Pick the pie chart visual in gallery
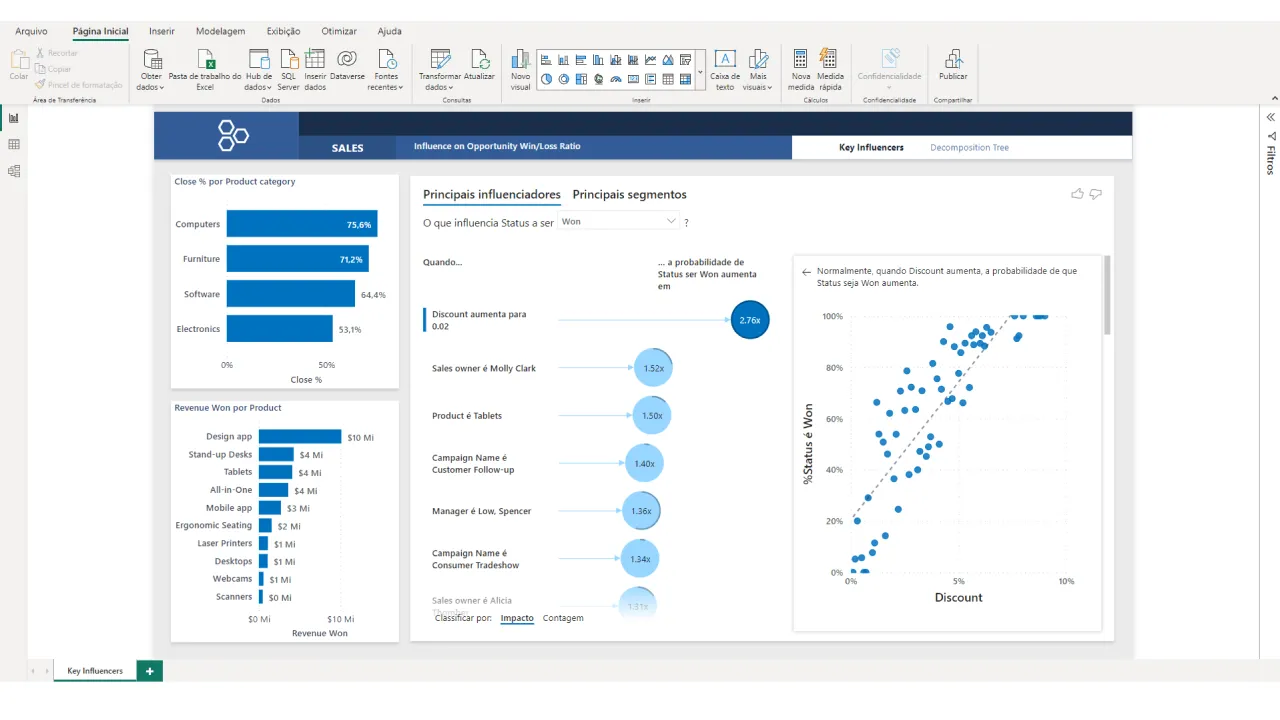The height and width of the screenshot is (720, 1280). (547, 79)
